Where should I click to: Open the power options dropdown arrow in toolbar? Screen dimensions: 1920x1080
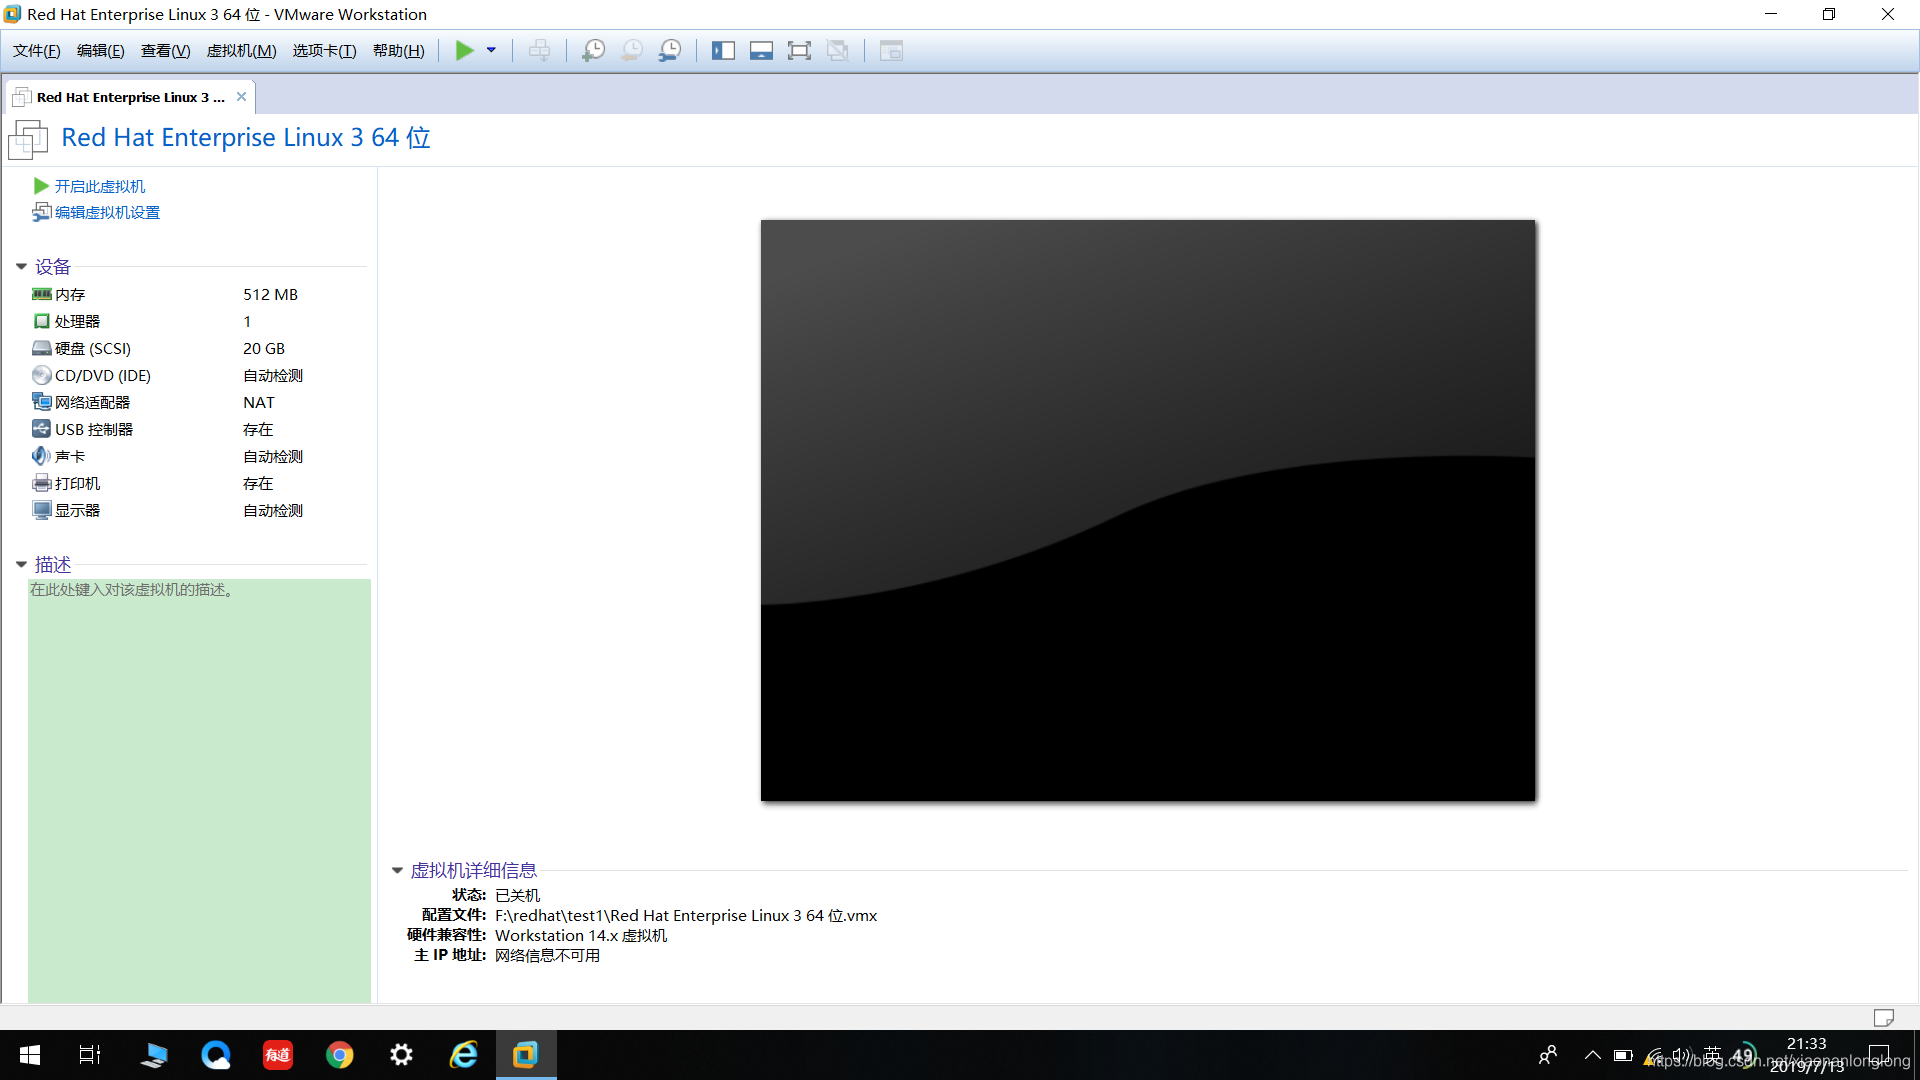click(491, 50)
